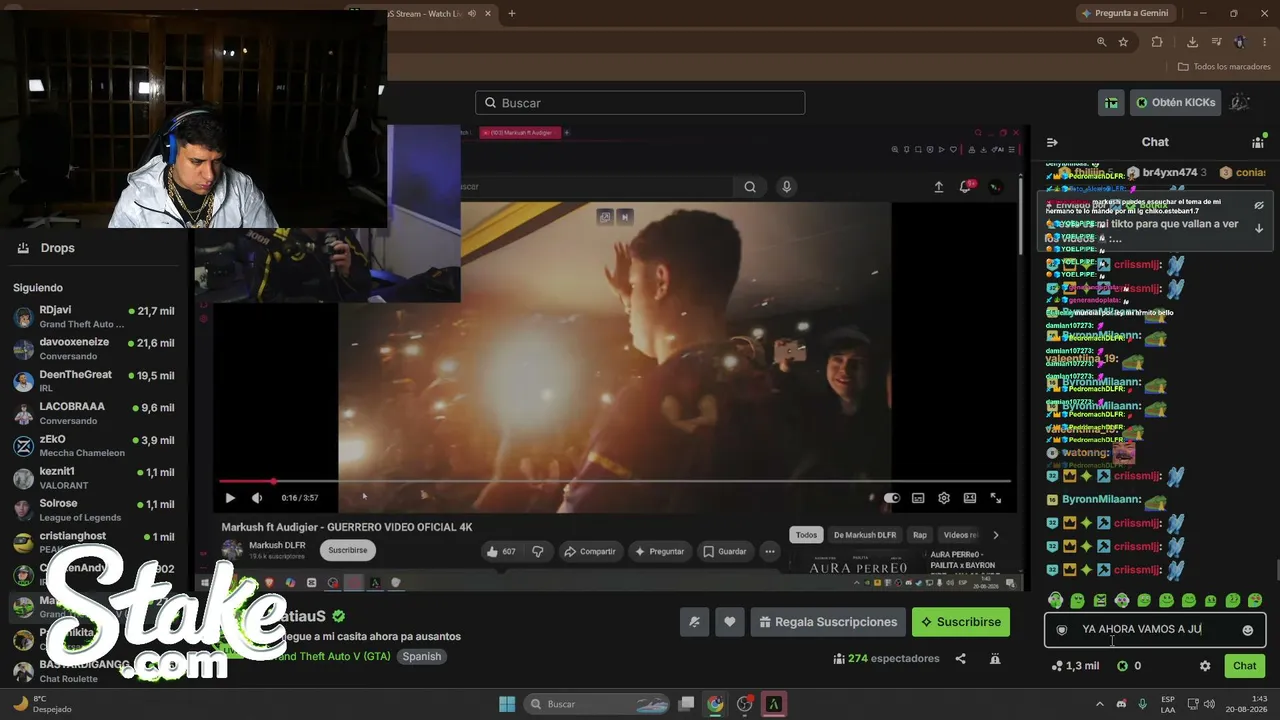Toggle channel notifications bell
The image size is (1280, 720).
695,622
